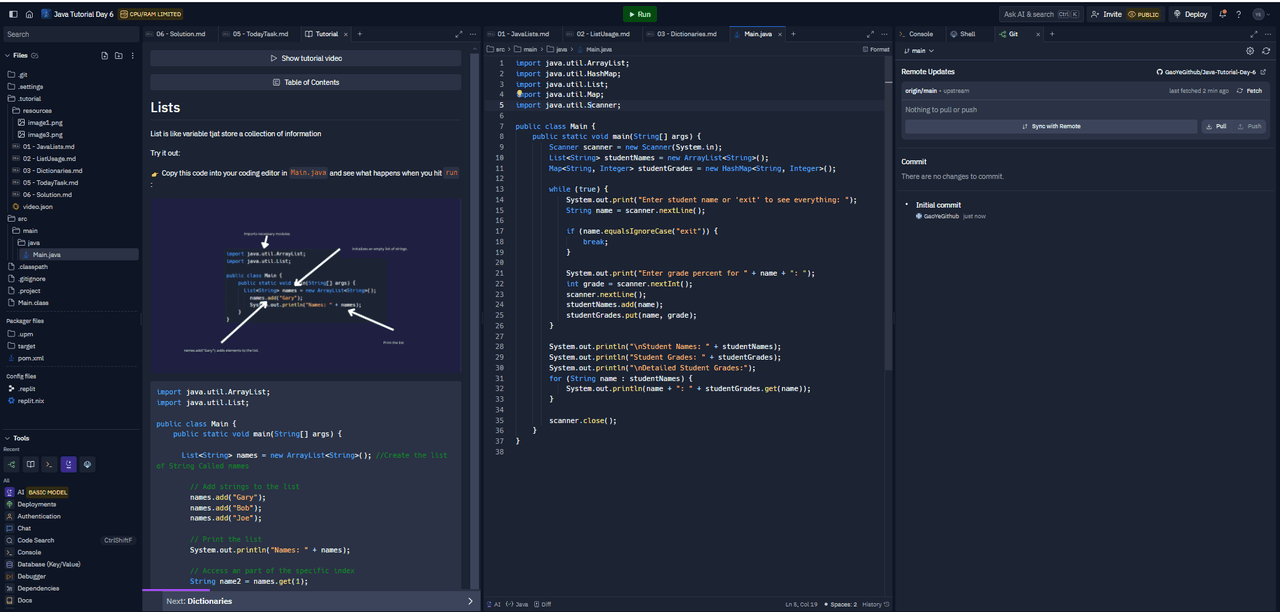Click the Git refresh icon
This screenshot has width=1280, height=612.
pos(1266,50)
